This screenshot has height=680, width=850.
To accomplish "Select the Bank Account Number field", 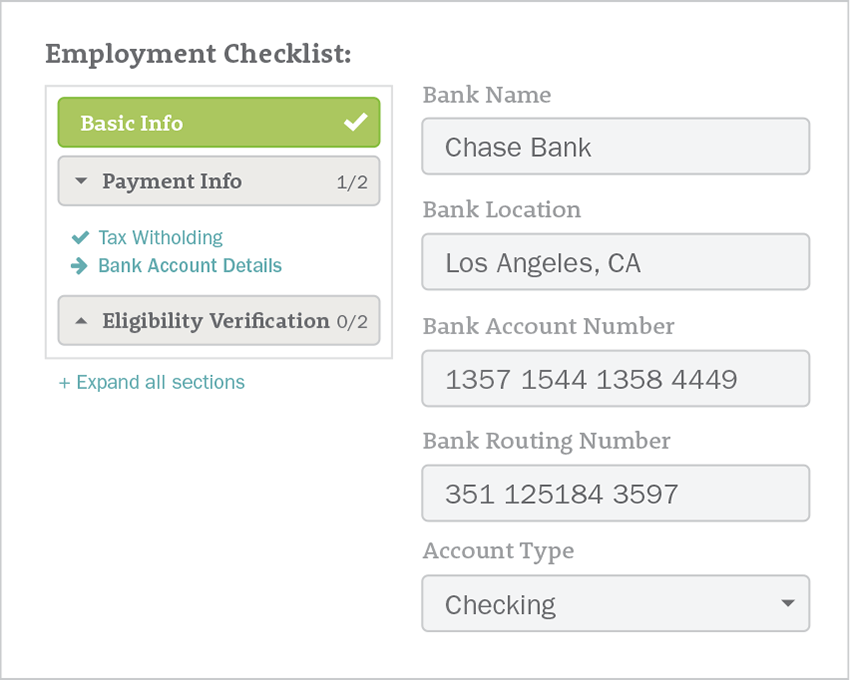I will pos(615,379).
